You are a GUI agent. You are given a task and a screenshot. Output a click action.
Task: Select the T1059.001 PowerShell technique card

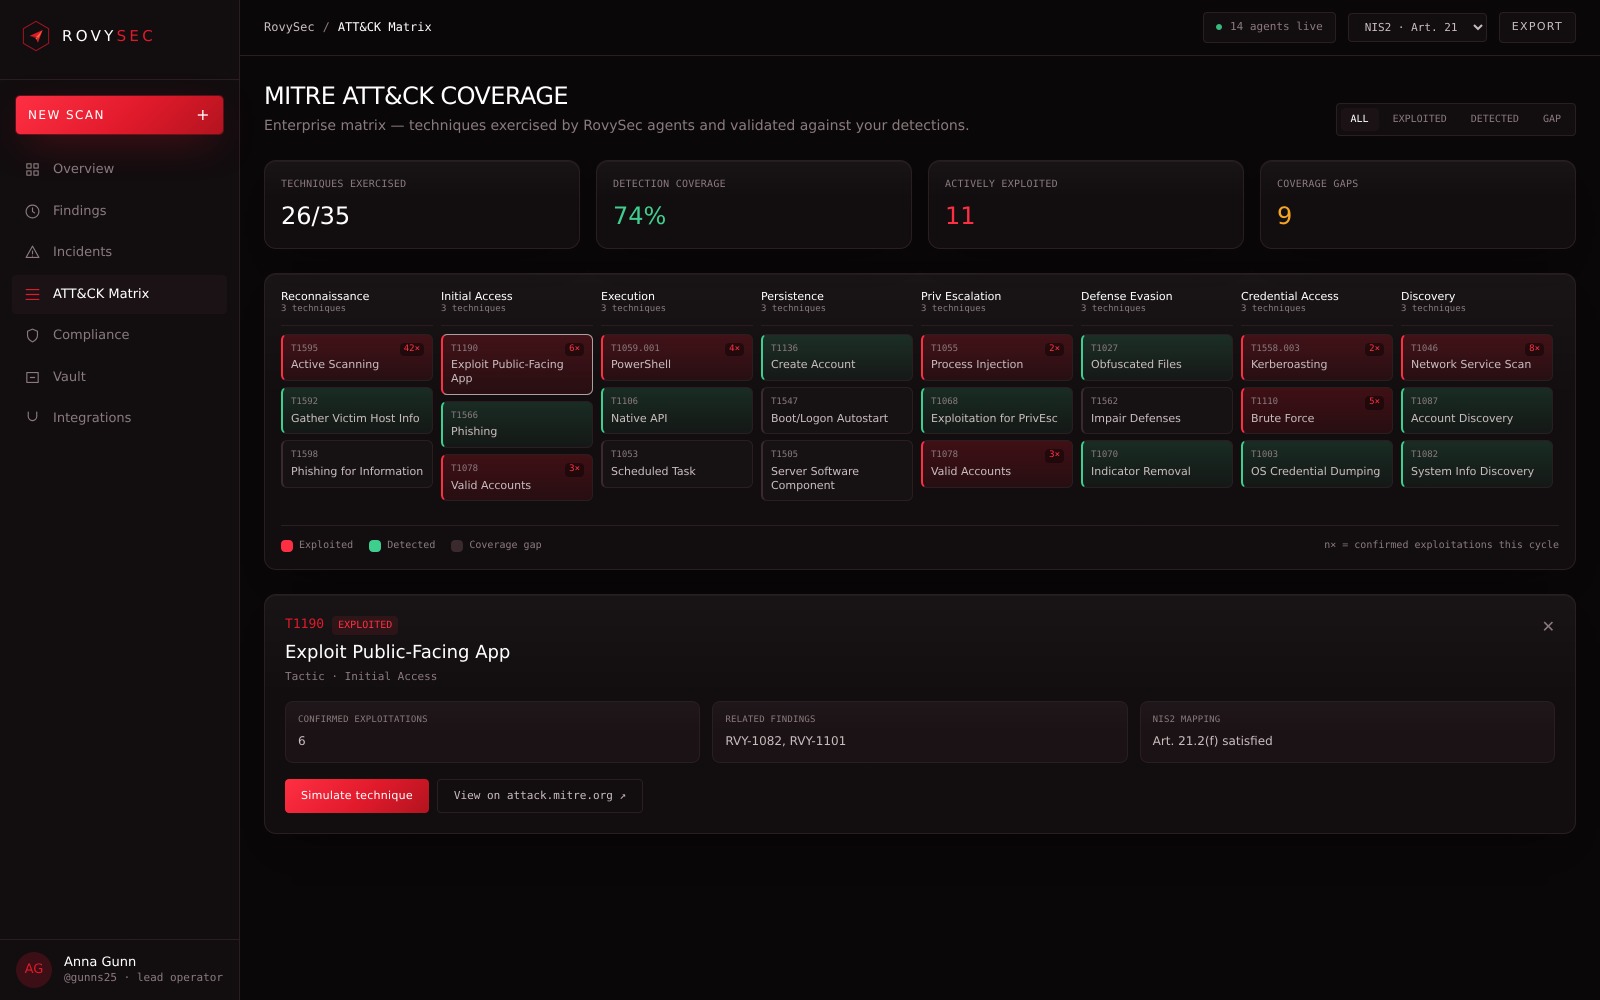(x=677, y=357)
